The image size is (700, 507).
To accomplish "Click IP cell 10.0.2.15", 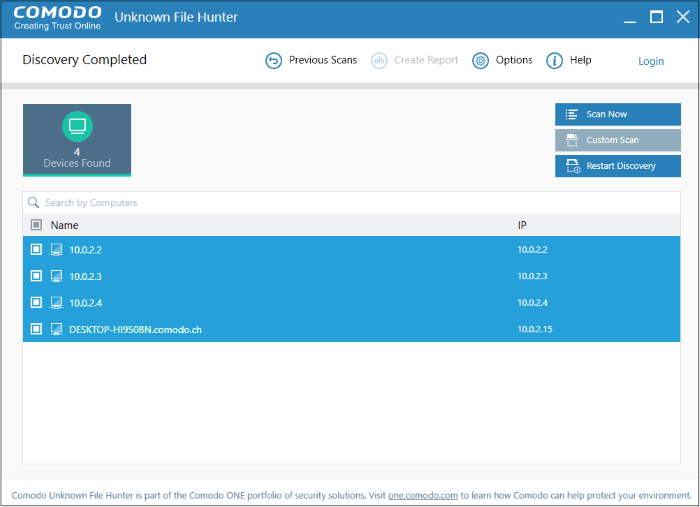I will pyautogui.click(x=535, y=329).
